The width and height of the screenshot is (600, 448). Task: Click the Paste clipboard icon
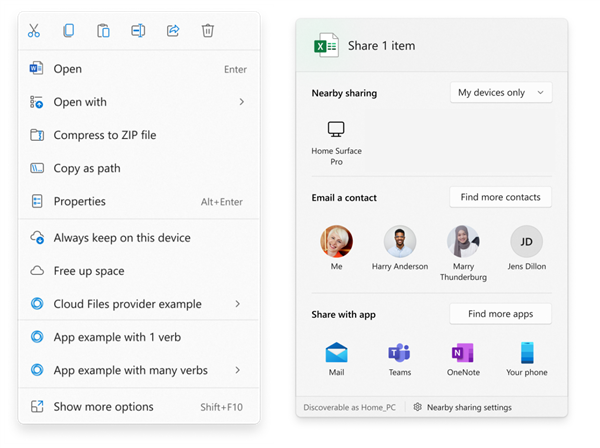click(103, 30)
